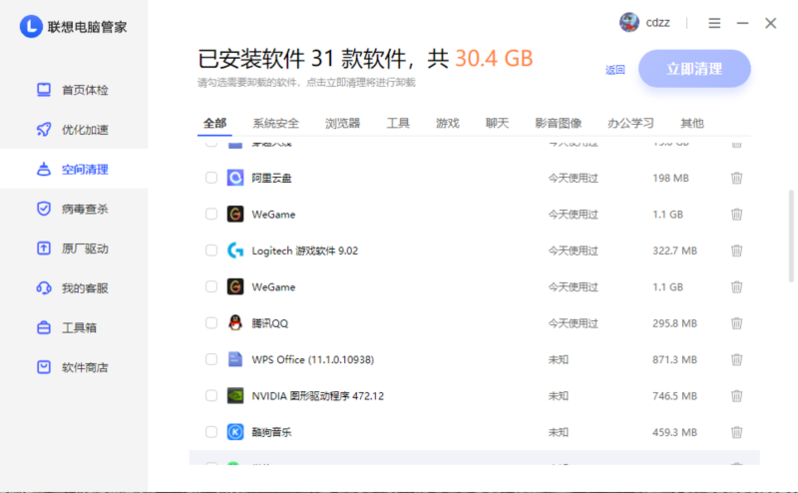Viewport: 798px width, 493px height.
Task: Open the hamburger menu icon in title bar
Action: [714, 23]
